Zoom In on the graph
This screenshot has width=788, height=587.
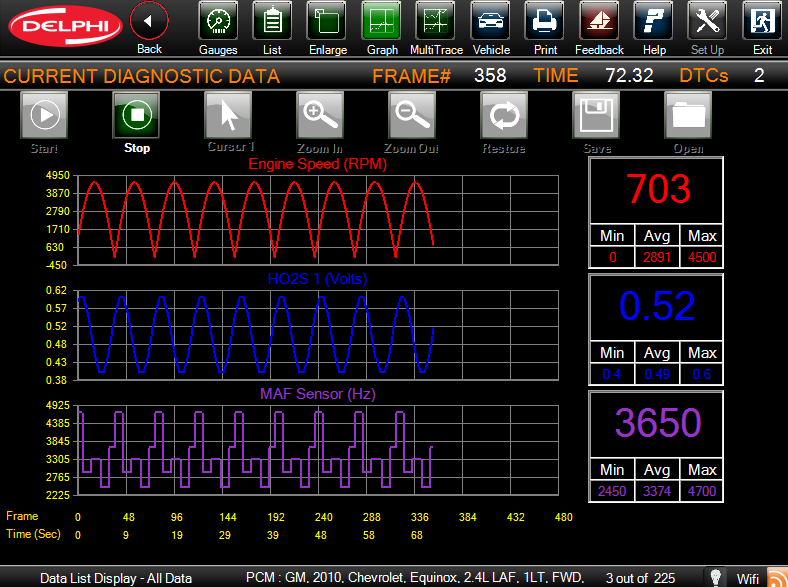point(320,115)
